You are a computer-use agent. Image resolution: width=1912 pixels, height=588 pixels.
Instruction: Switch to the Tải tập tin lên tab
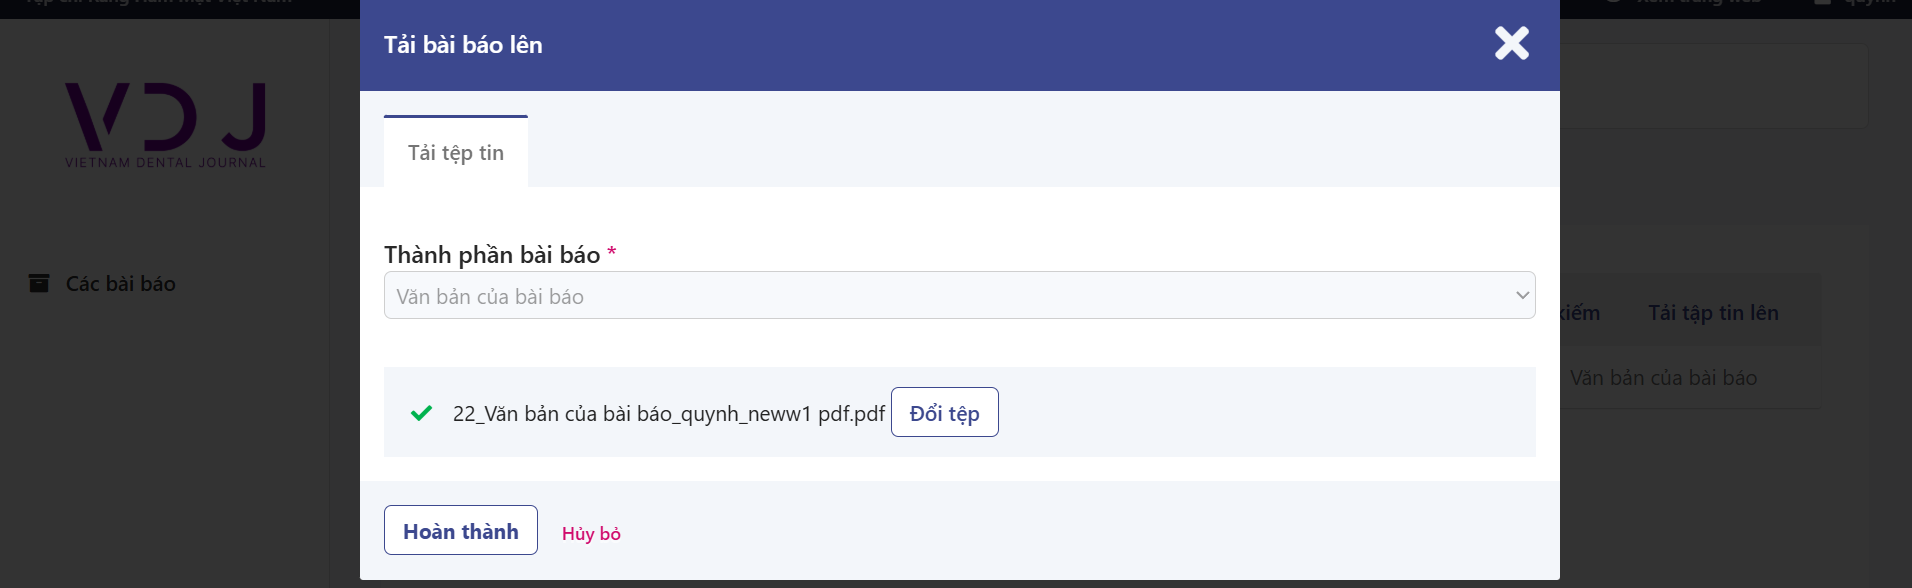click(1713, 313)
